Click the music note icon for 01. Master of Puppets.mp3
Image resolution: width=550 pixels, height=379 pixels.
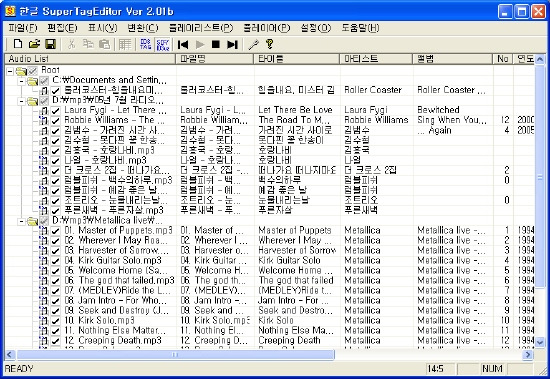click(44, 231)
